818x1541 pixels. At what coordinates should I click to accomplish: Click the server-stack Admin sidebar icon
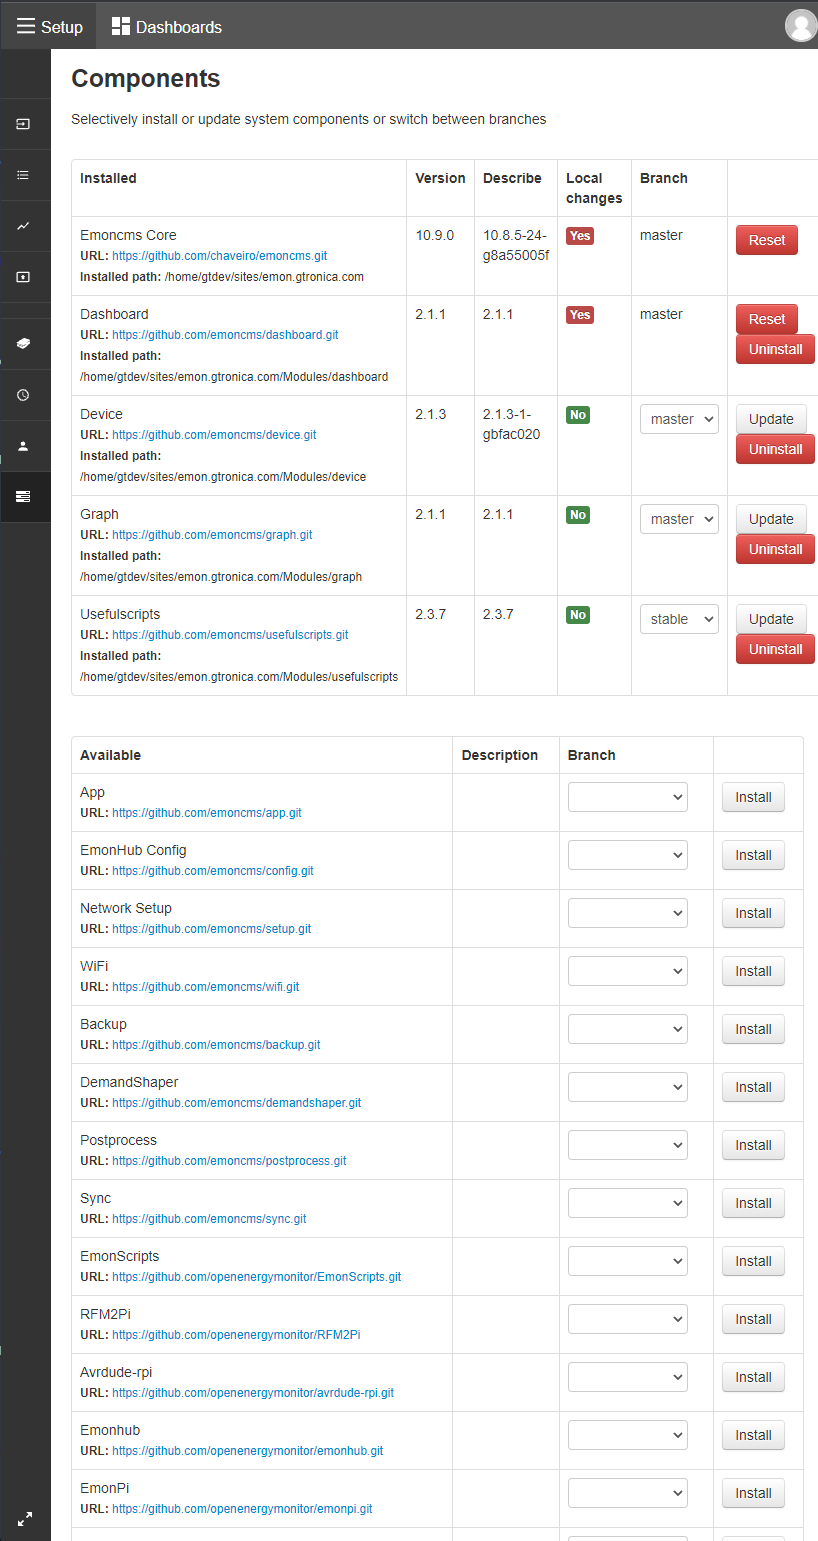(x=24, y=497)
